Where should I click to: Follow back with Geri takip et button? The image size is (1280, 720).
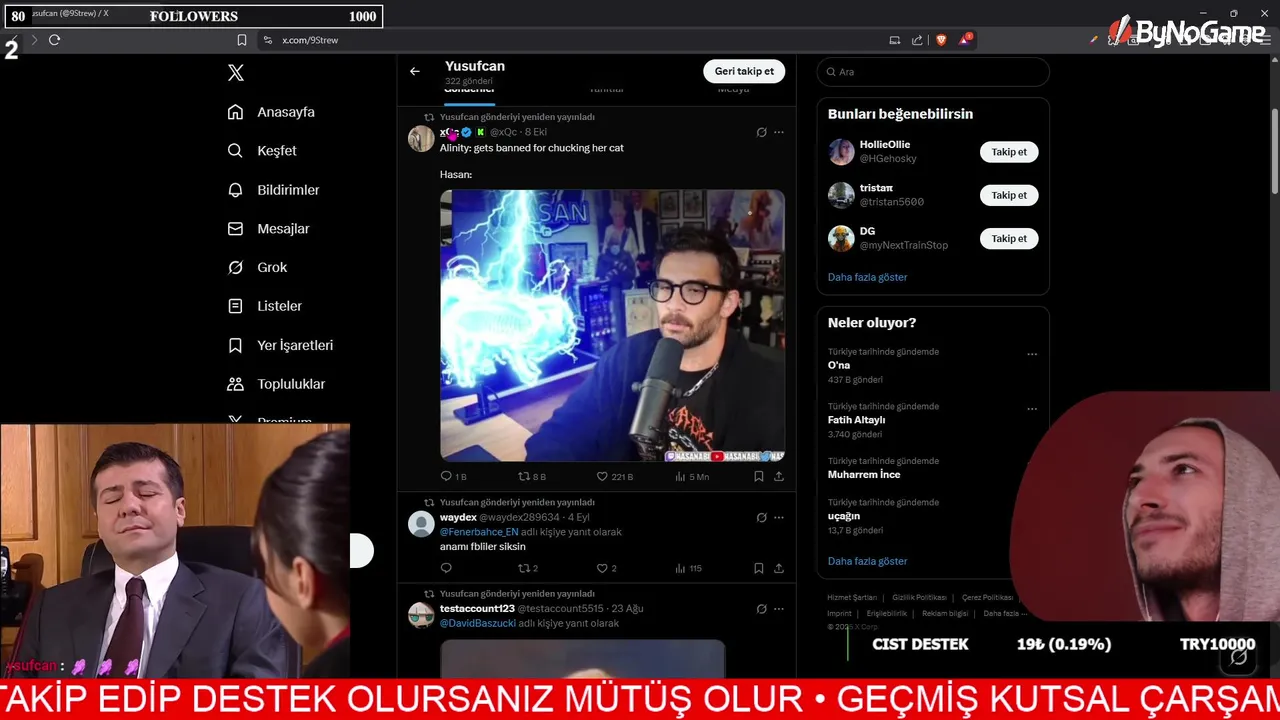744,71
